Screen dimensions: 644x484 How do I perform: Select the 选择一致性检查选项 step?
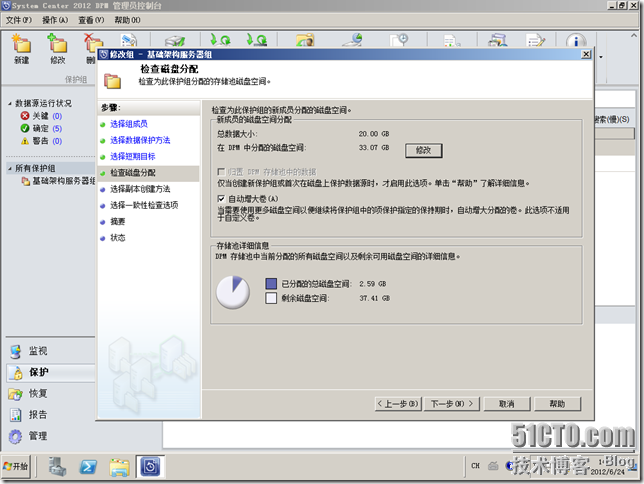pyautogui.click(x=144, y=205)
